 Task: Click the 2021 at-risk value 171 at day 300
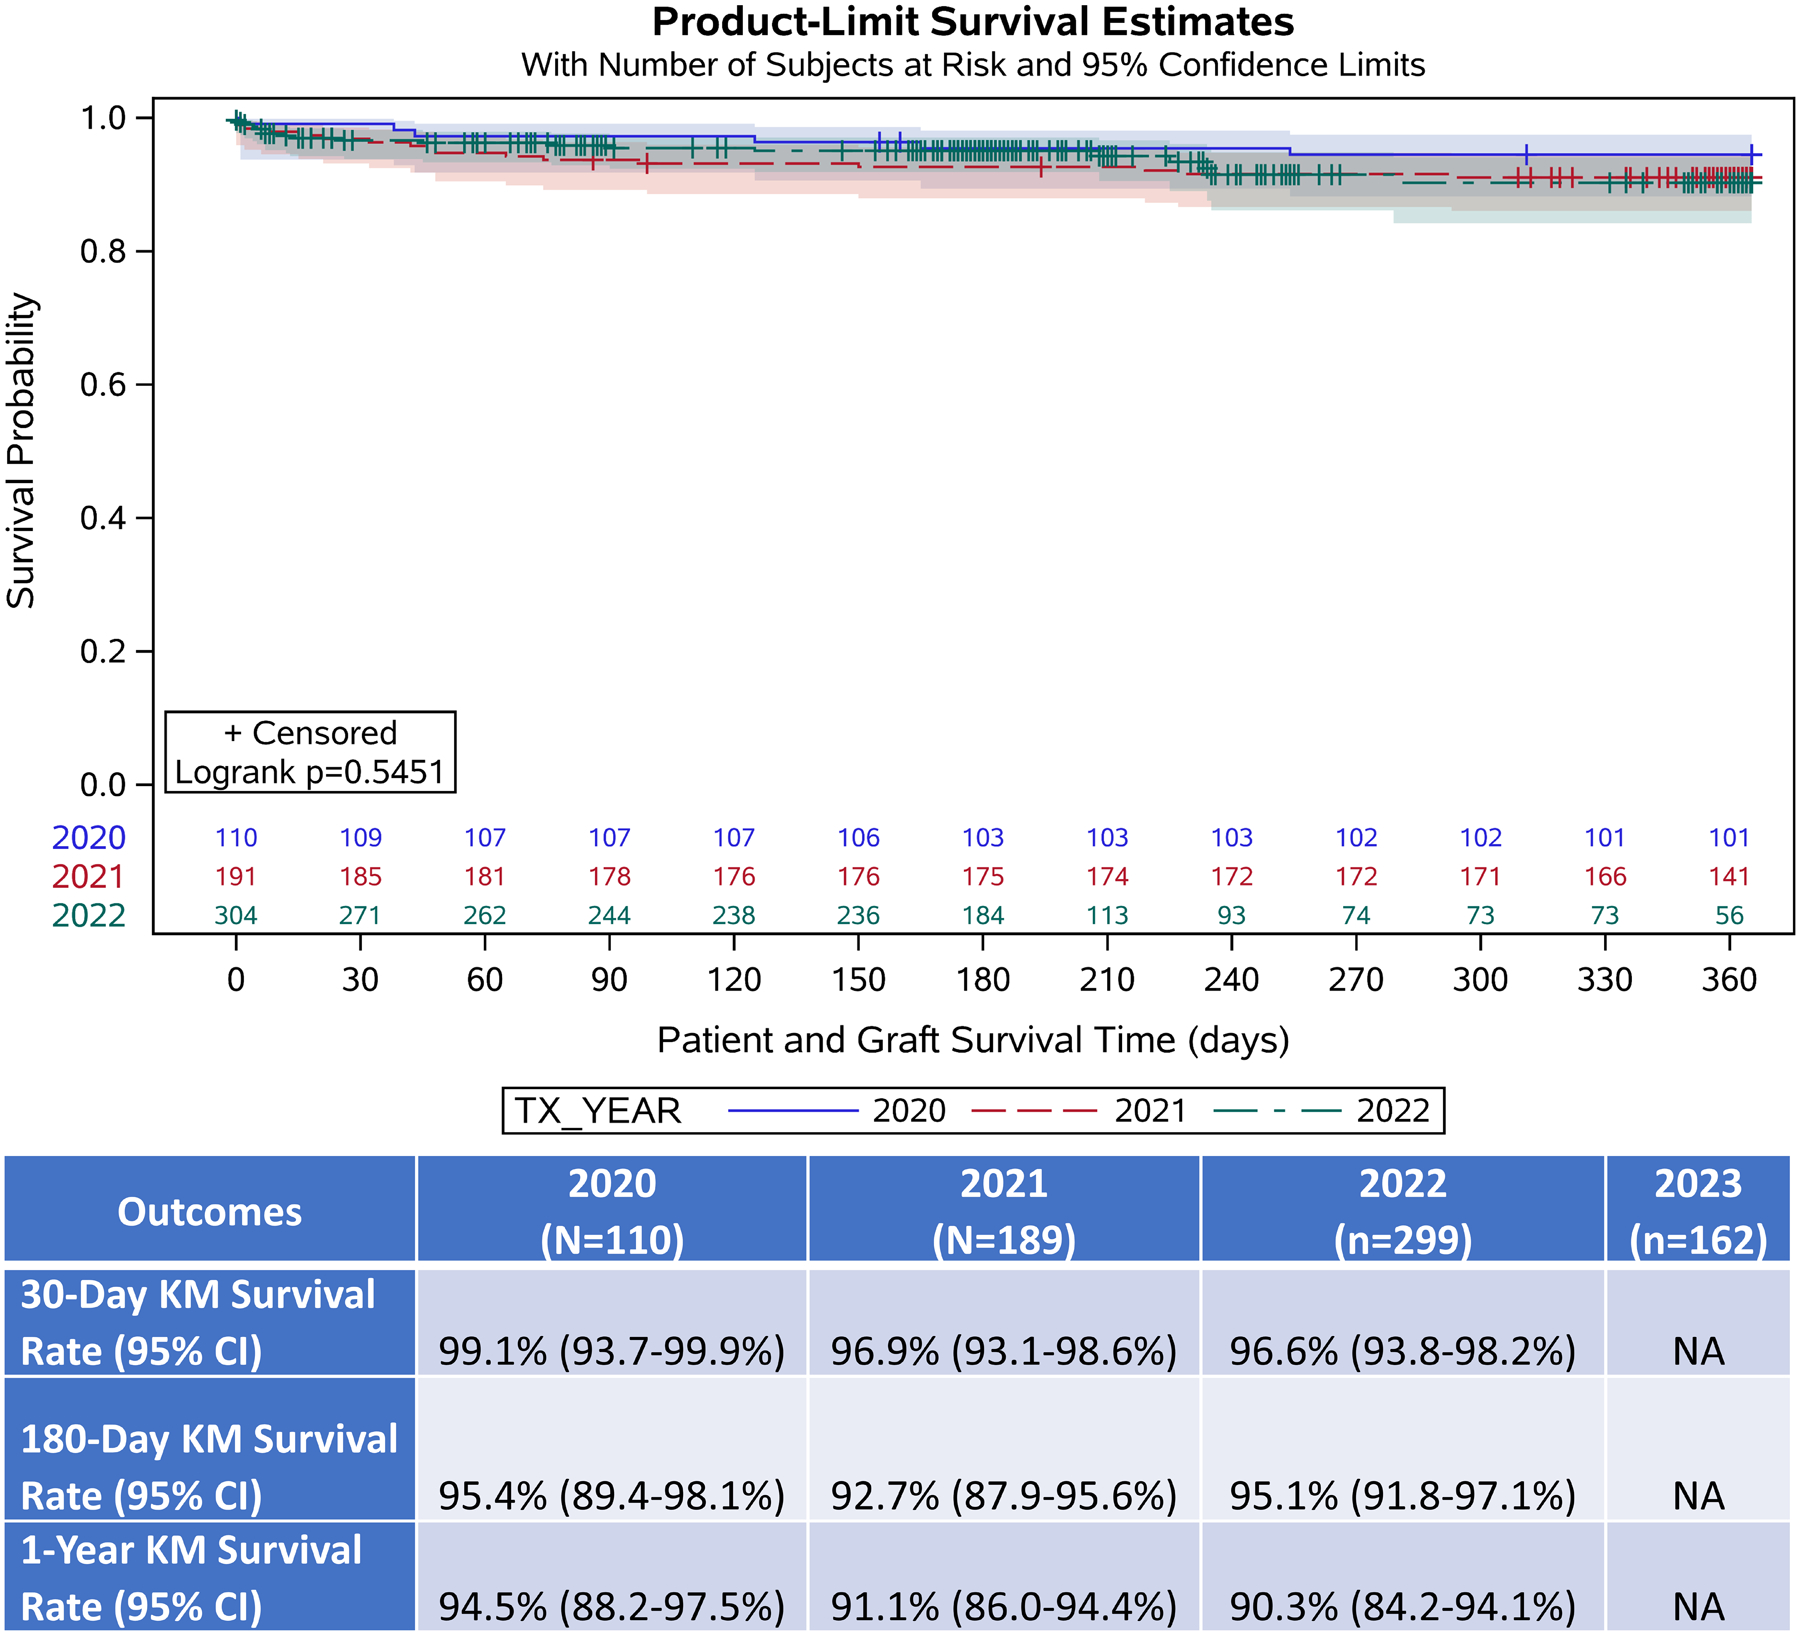click(x=1481, y=877)
